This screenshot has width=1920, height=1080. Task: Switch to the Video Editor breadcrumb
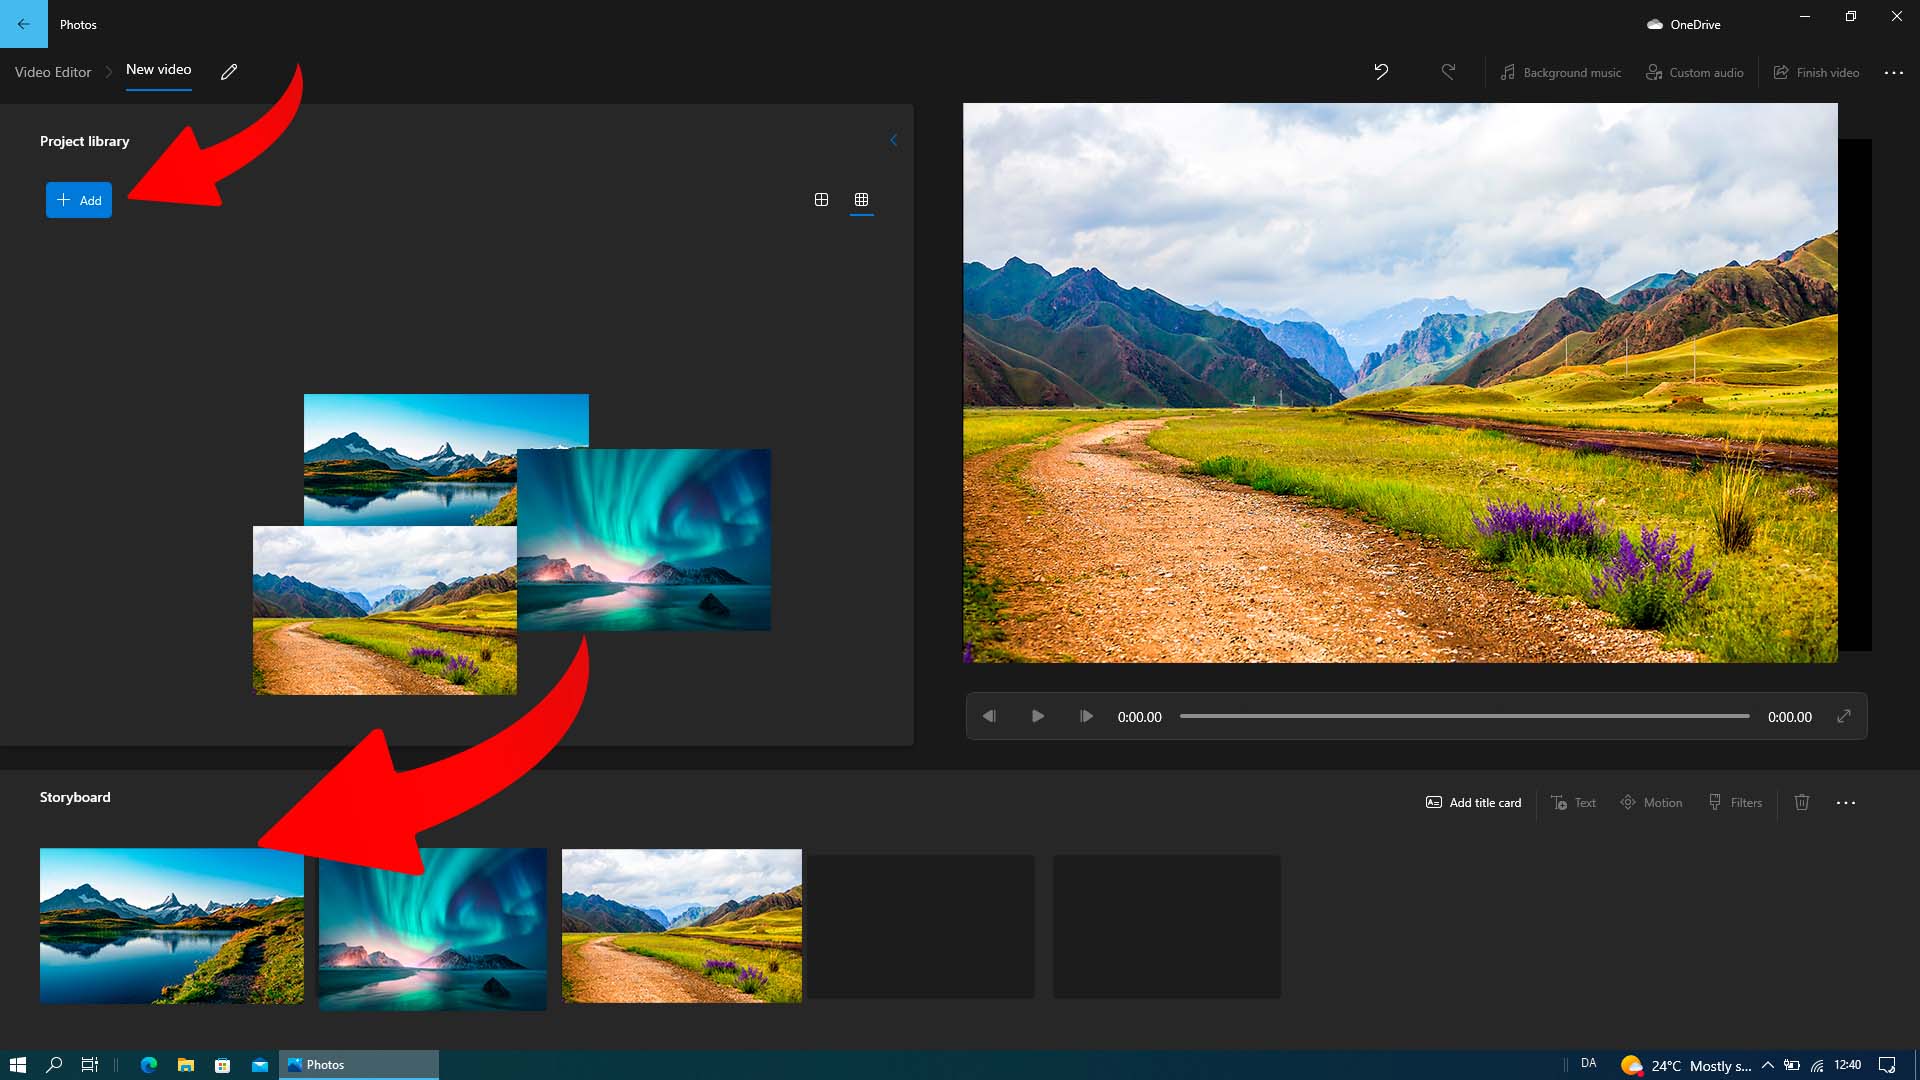click(51, 71)
